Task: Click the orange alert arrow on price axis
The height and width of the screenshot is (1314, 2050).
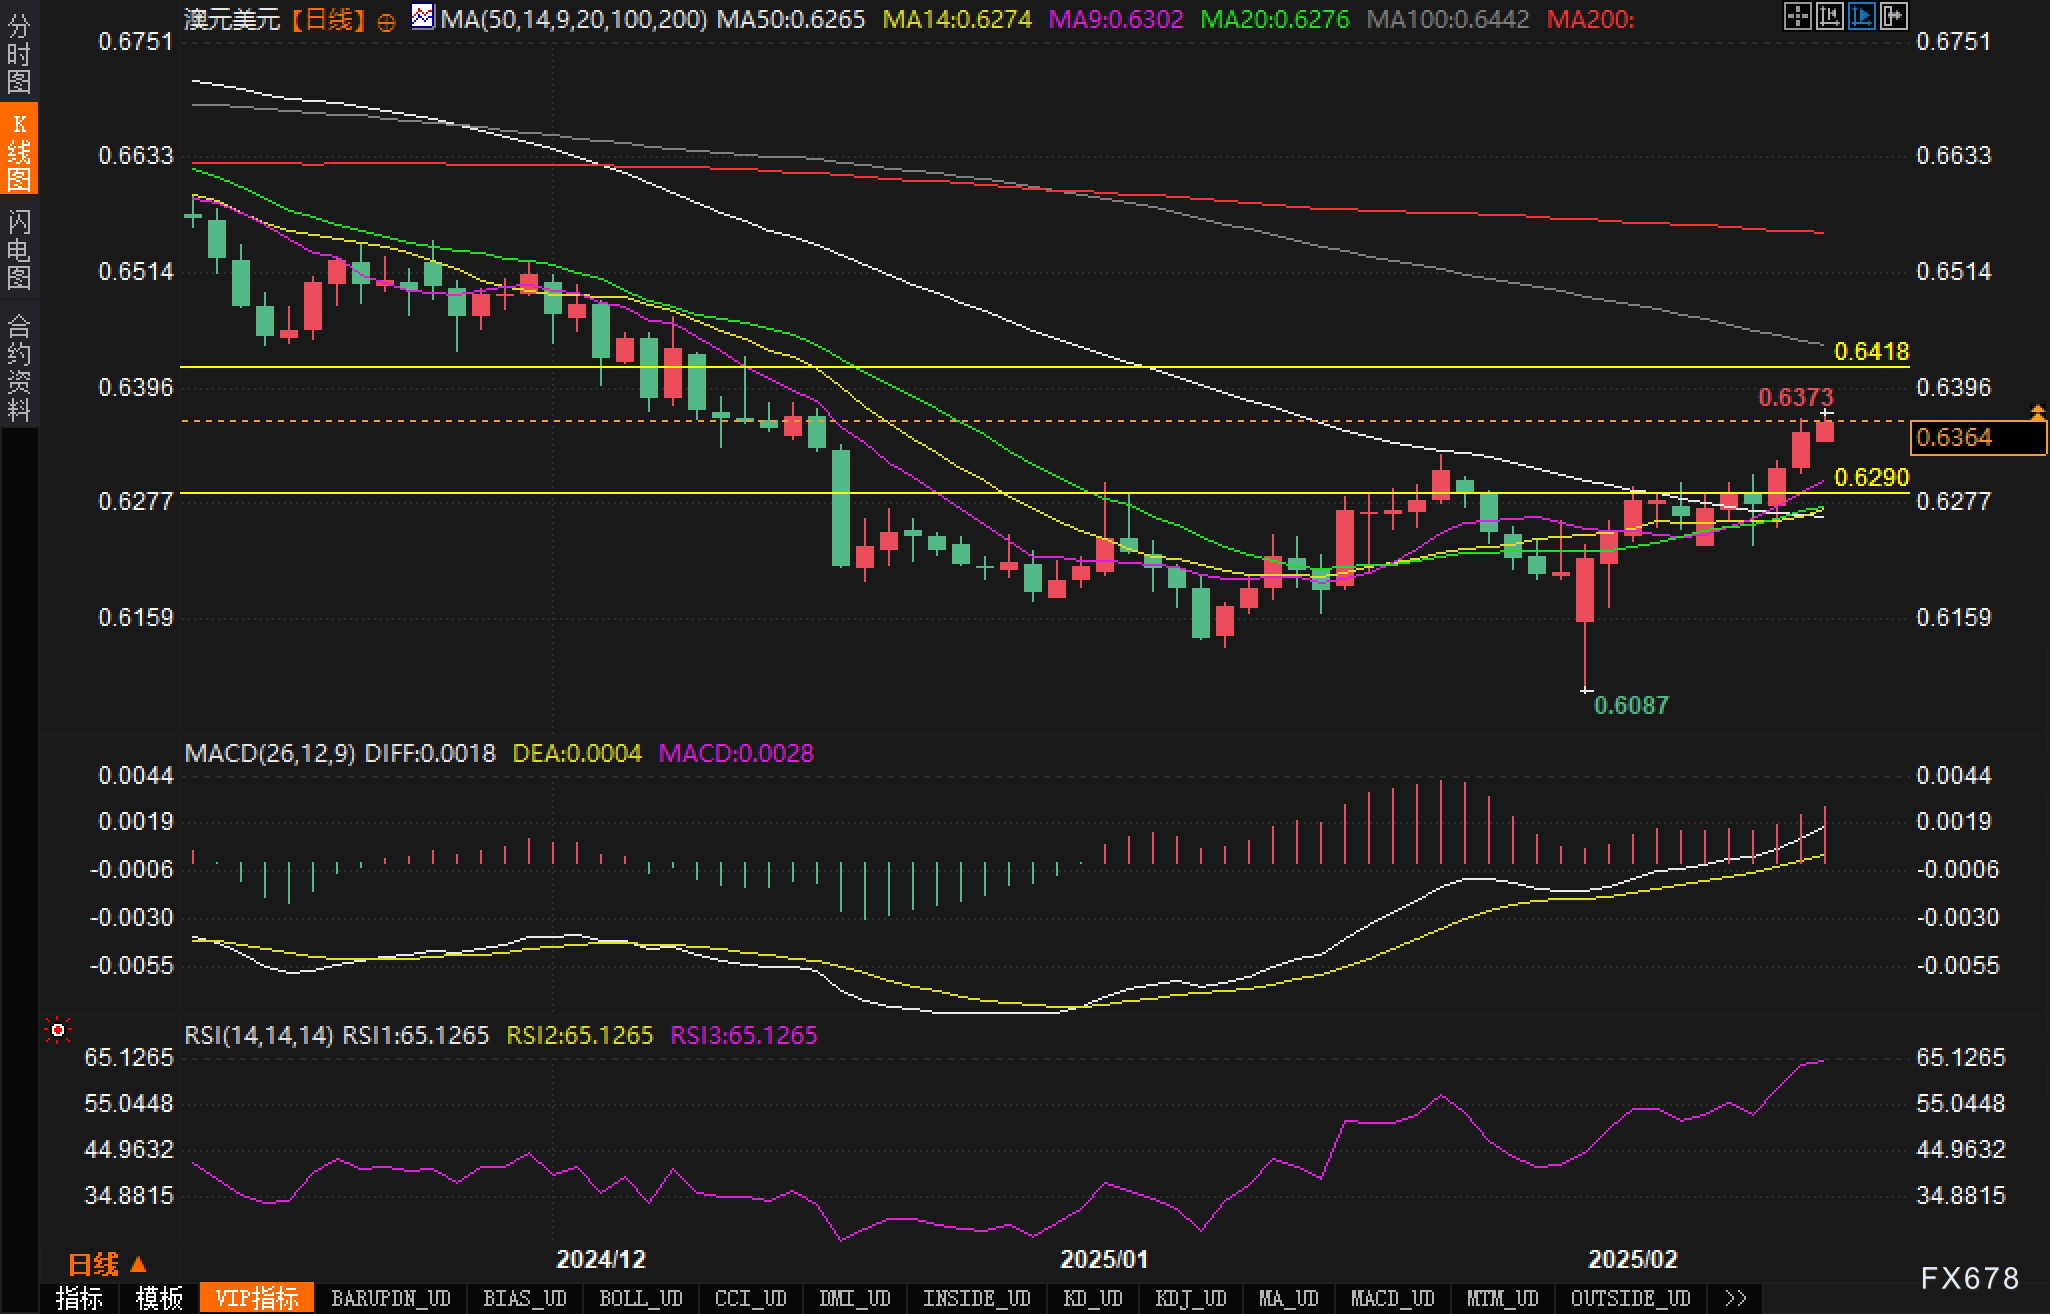Action: [x=2037, y=412]
